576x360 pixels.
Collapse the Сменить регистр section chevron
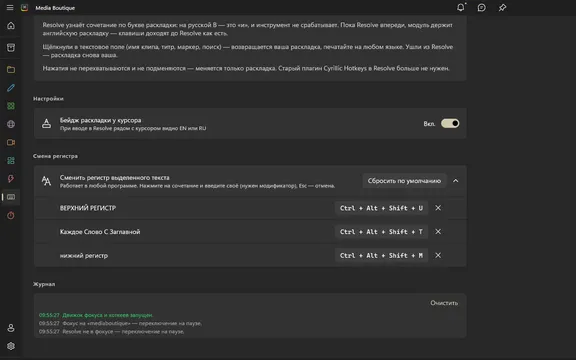click(x=456, y=181)
